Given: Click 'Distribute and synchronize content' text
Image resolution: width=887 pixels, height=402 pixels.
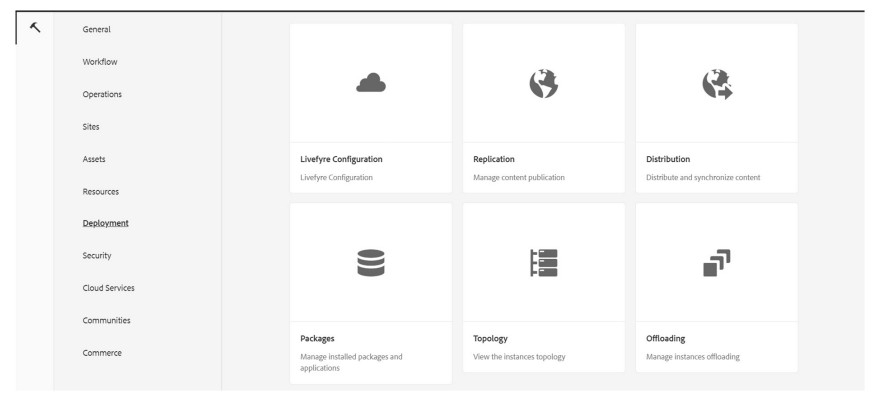Looking at the screenshot, I should tap(703, 178).
